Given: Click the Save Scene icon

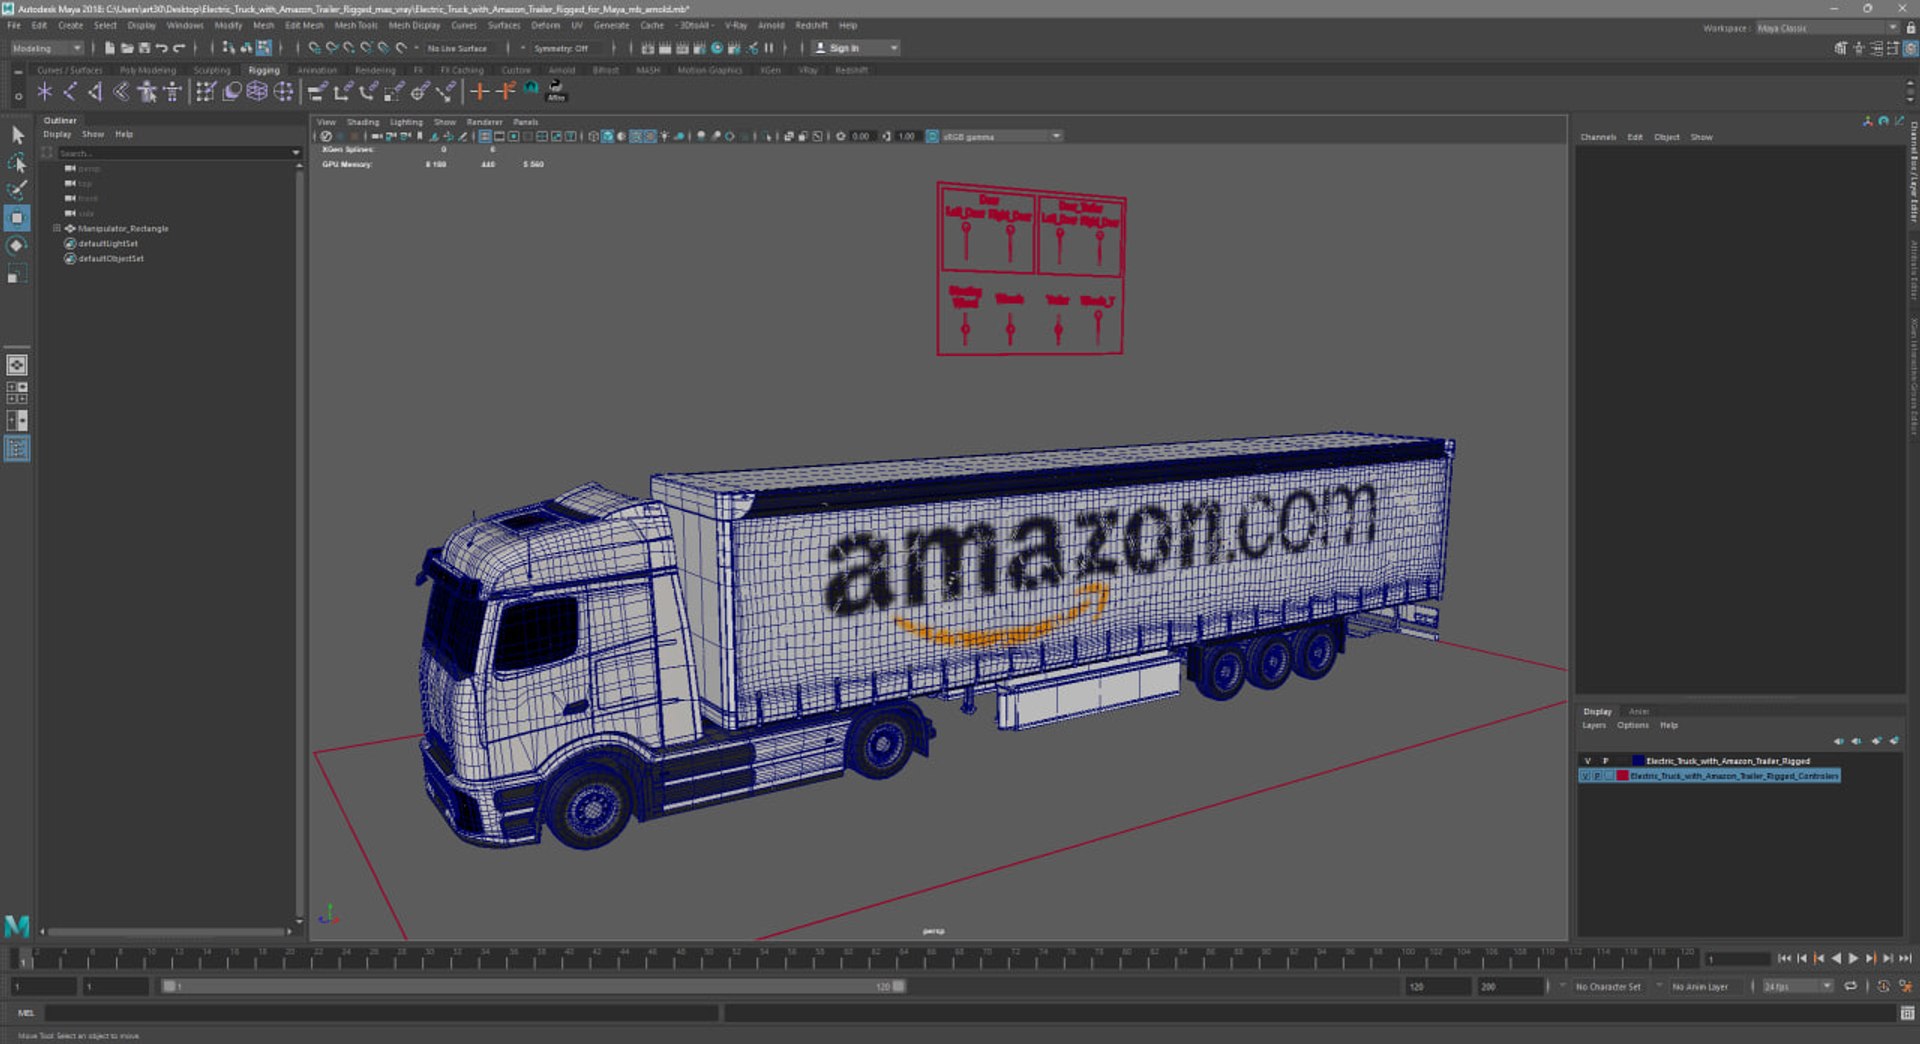Looking at the screenshot, I should tap(144, 48).
